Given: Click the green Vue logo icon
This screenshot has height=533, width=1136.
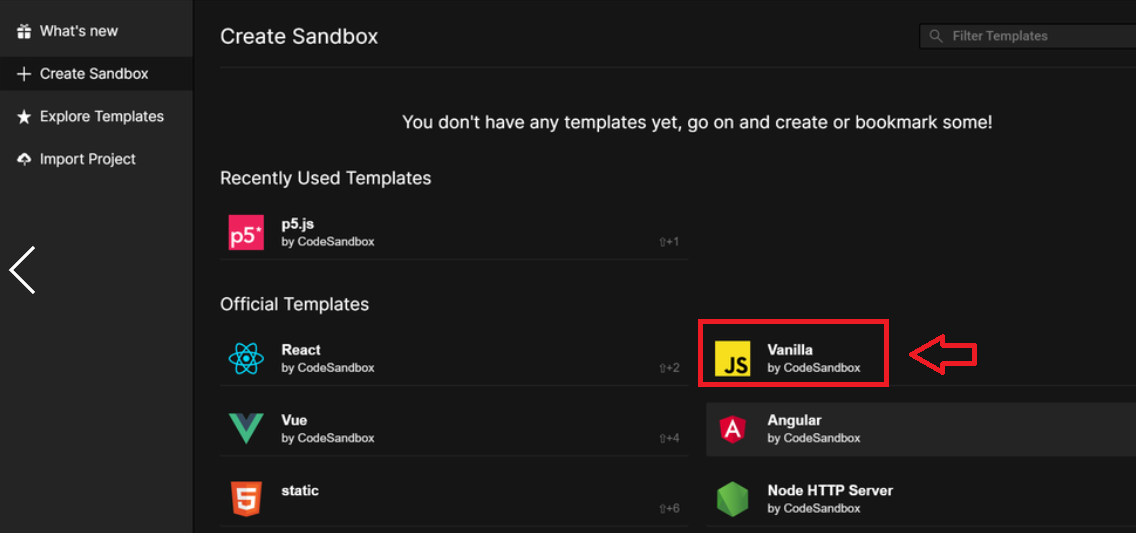Looking at the screenshot, I should coord(246,428).
